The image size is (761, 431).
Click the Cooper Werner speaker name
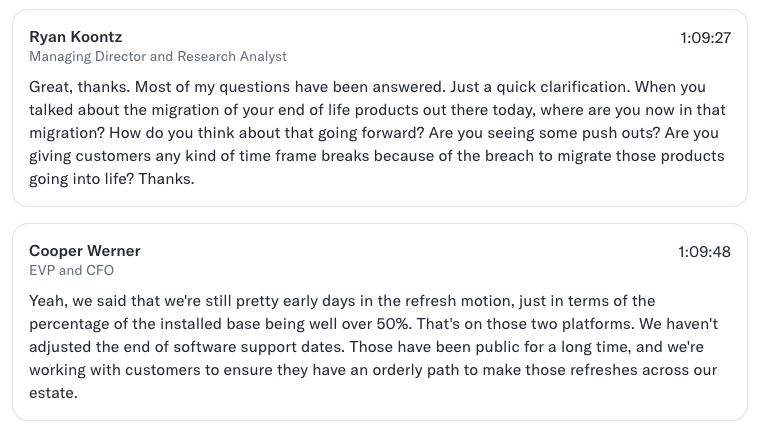click(85, 250)
